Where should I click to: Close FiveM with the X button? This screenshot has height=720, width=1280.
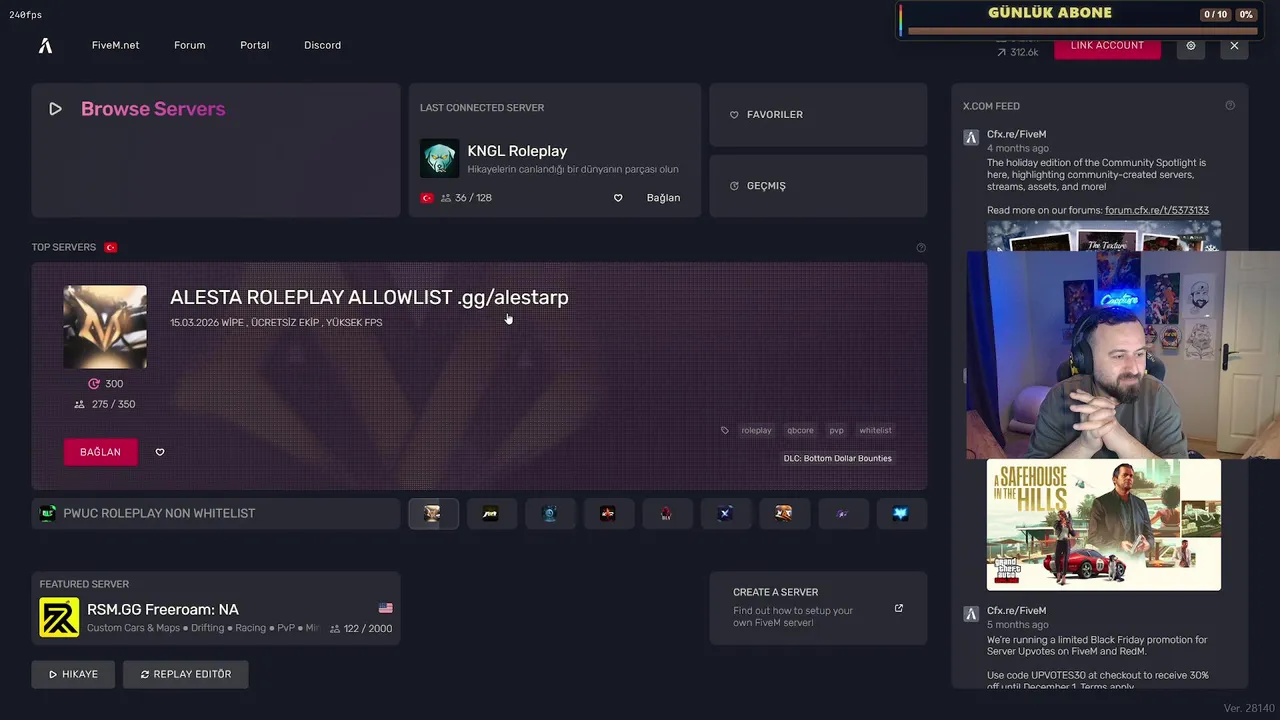[1234, 46]
